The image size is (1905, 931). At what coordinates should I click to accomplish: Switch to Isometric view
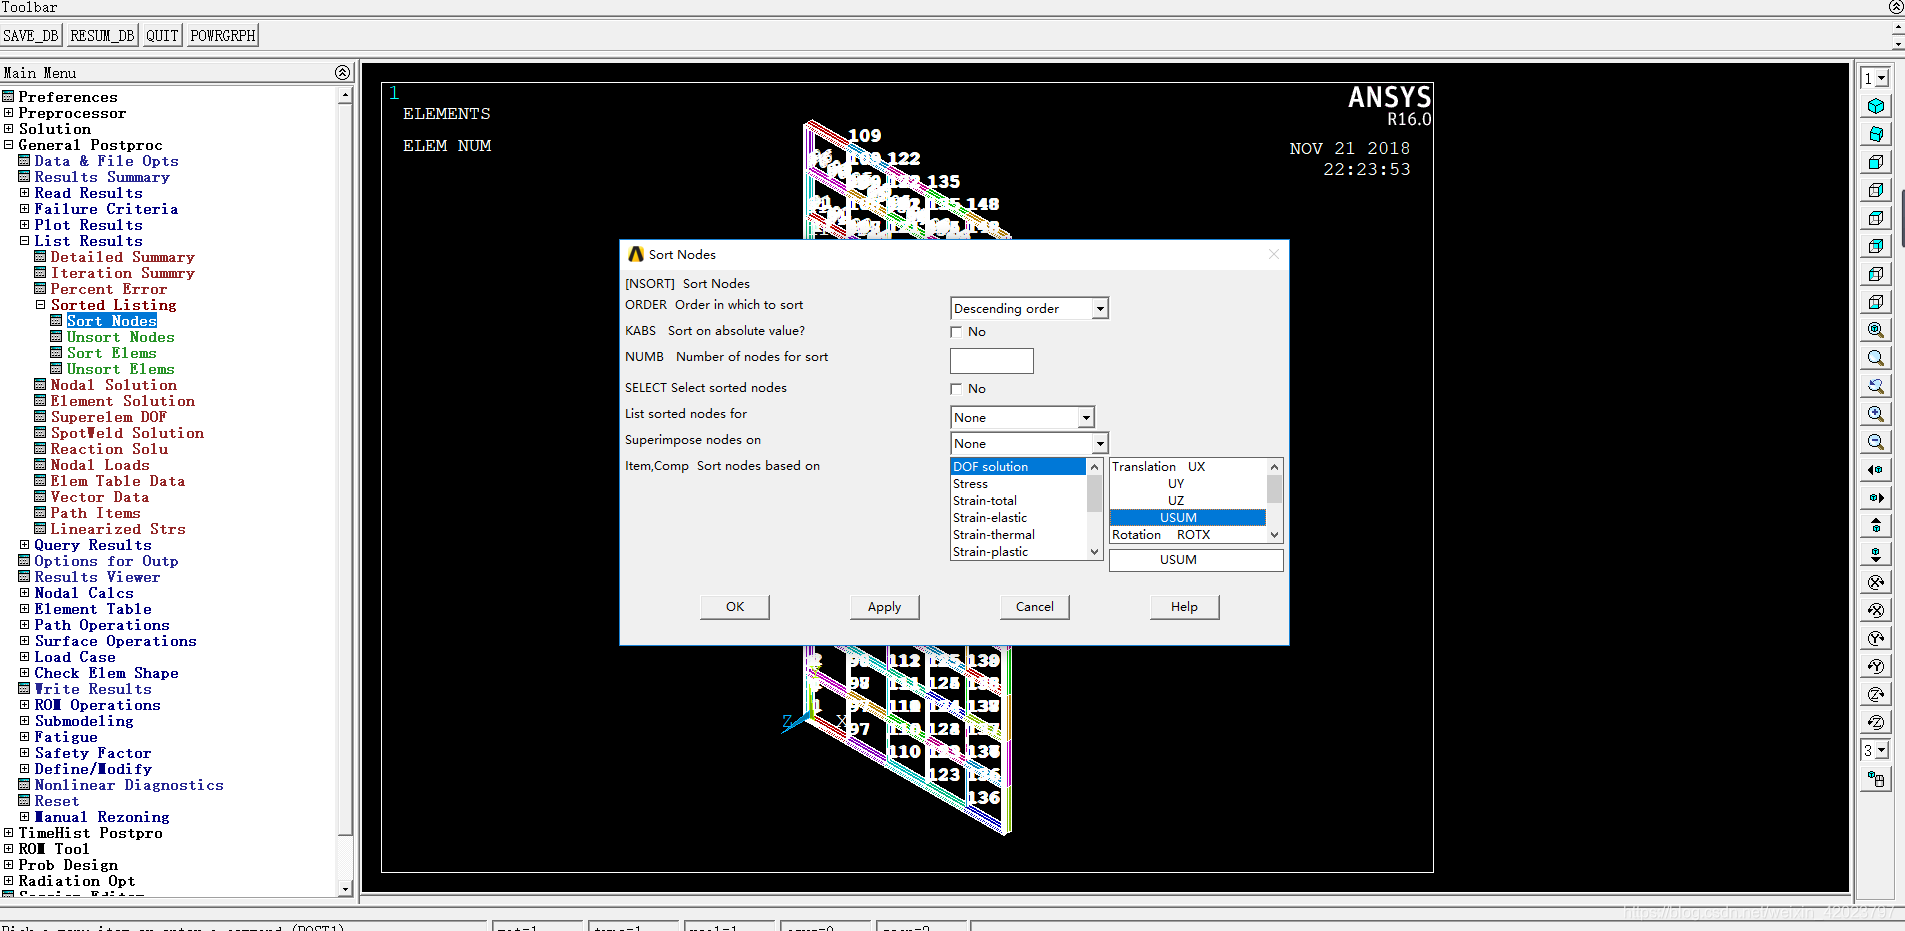coord(1876,106)
